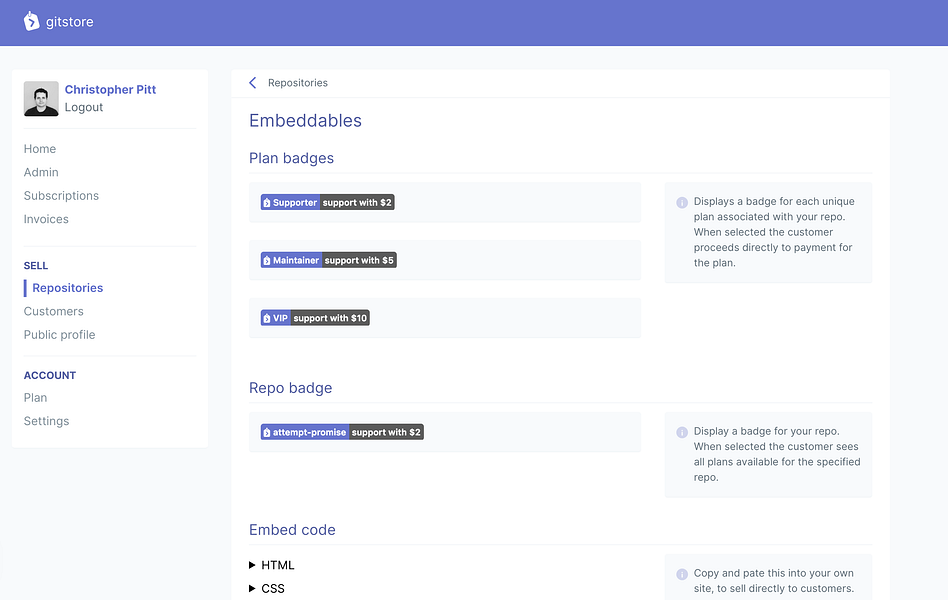
Task: Click the SELL sidebar section label
Action: tap(36, 266)
